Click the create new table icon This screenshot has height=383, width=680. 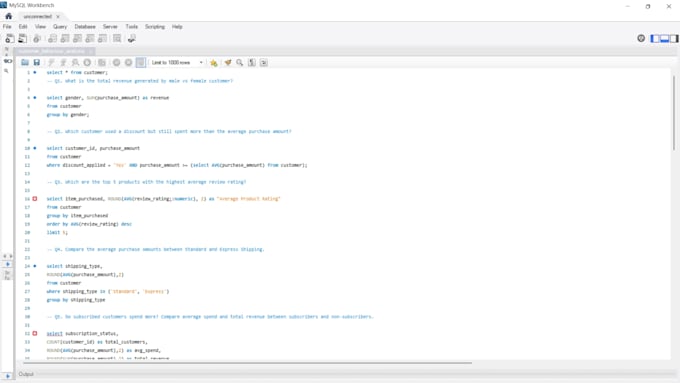(65, 39)
